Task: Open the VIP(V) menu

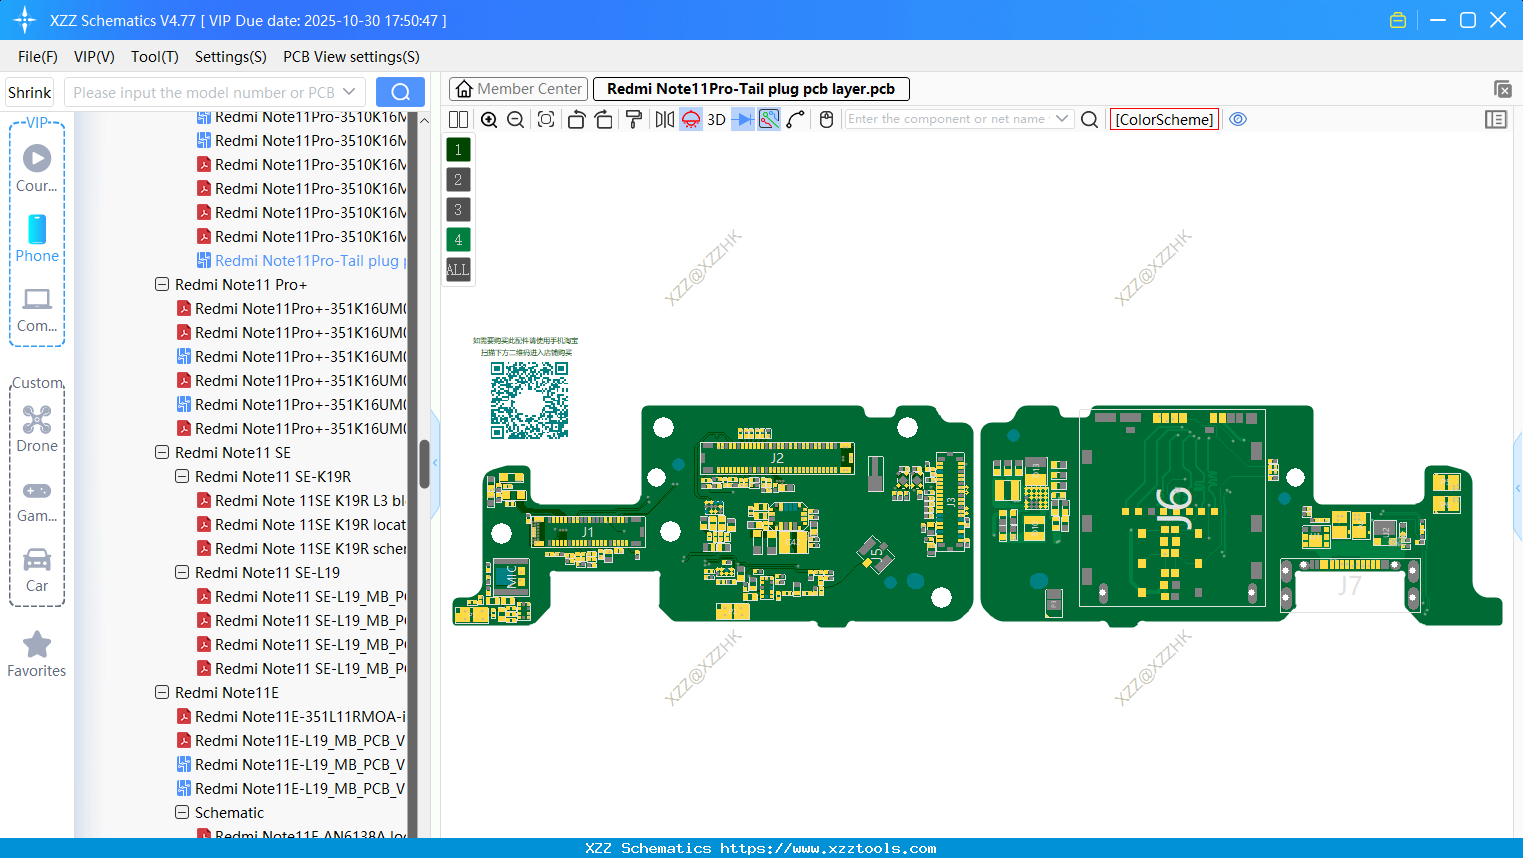Action: click(x=94, y=57)
